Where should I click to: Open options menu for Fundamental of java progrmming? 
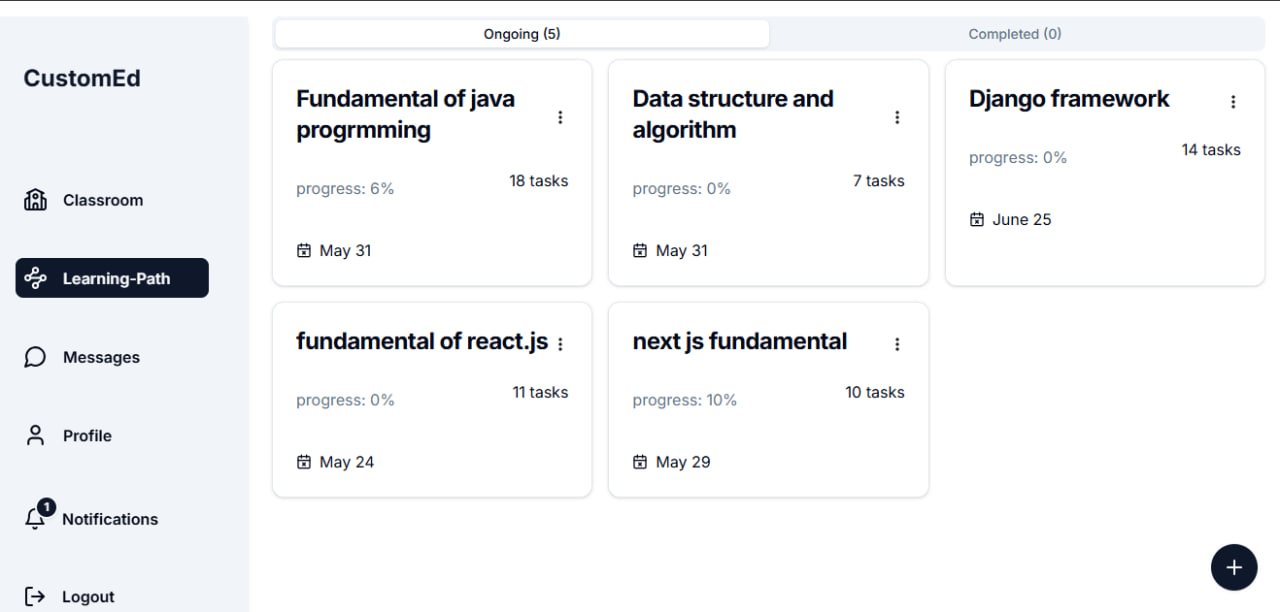pyautogui.click(x=560, y=117)
